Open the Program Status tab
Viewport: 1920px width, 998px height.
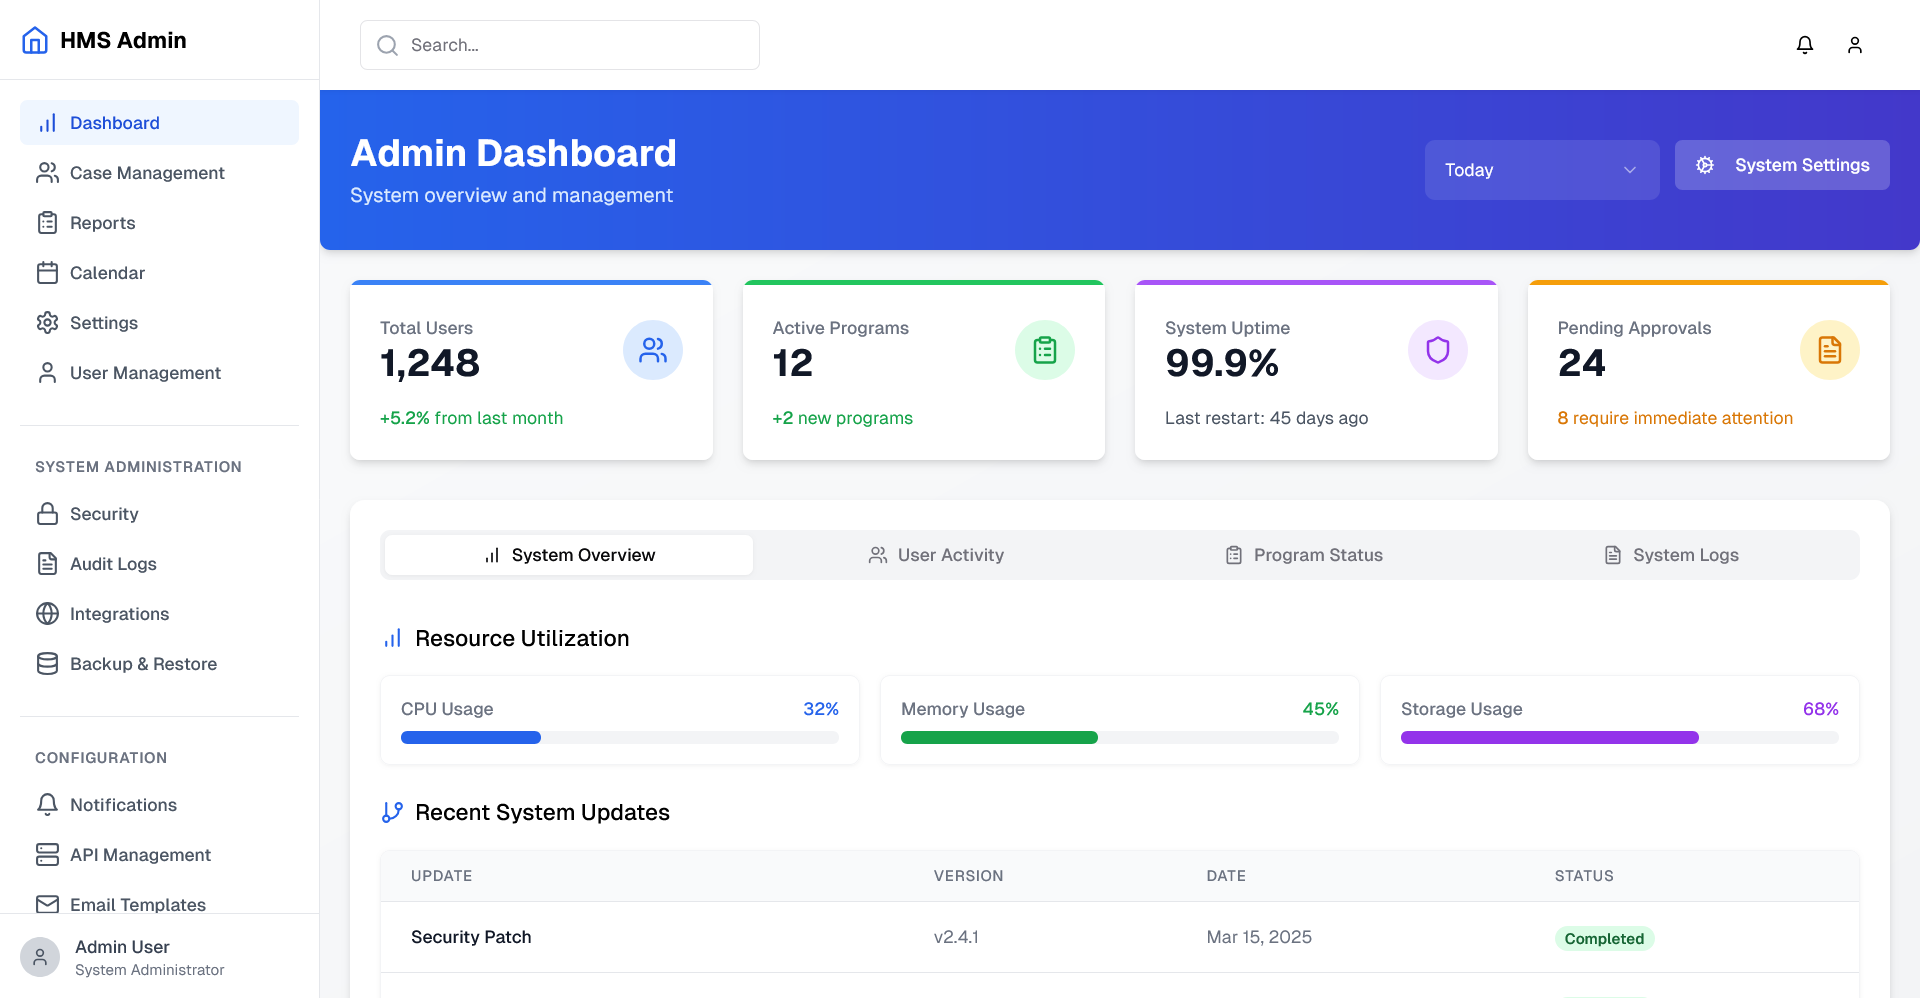click(1304, 555)
